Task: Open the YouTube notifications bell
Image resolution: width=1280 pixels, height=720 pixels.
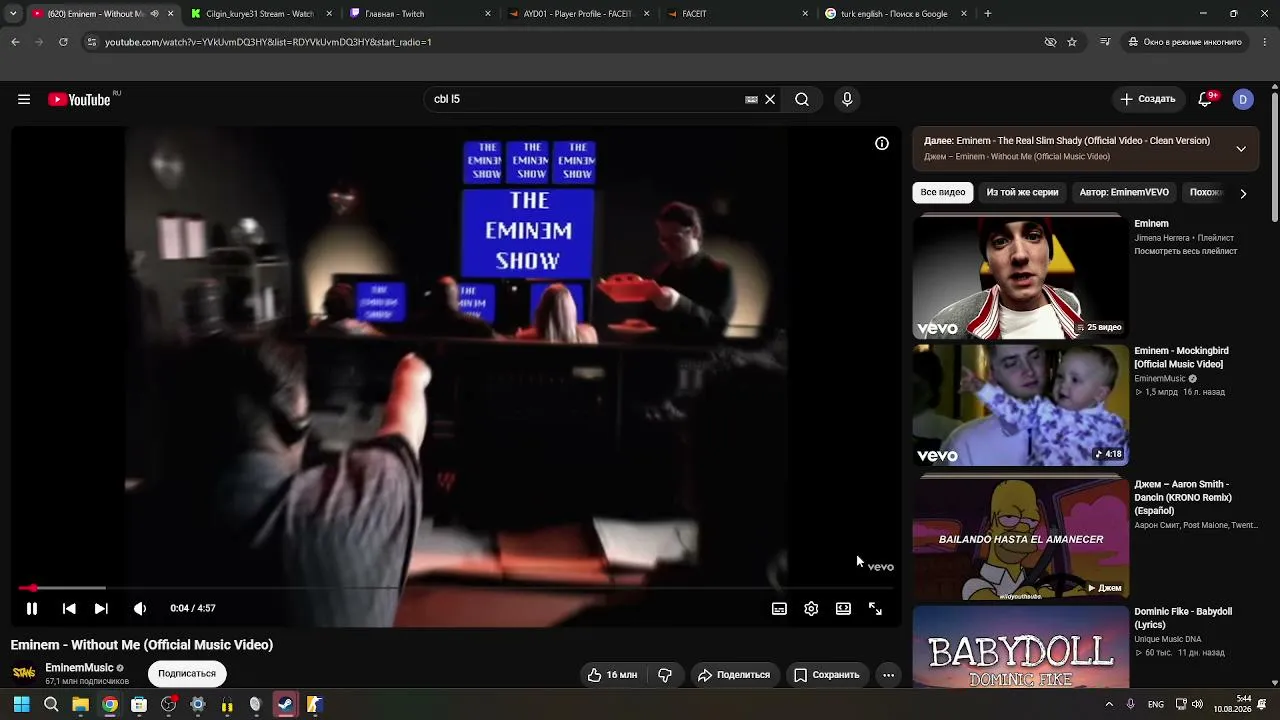Action: coord(1205,99)
